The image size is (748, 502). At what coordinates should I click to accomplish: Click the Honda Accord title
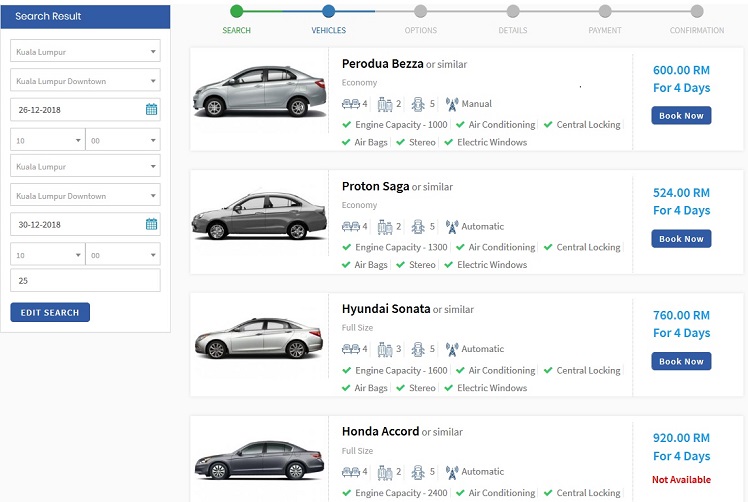[380, 431]
